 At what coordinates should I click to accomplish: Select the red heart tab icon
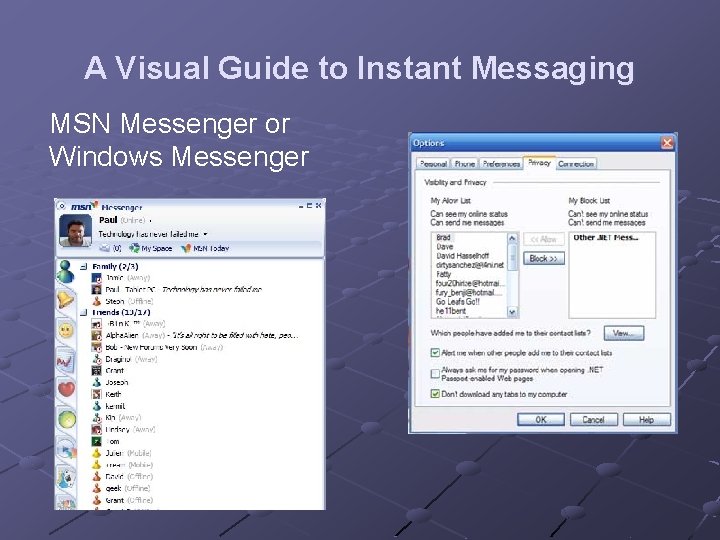[66, 389]
